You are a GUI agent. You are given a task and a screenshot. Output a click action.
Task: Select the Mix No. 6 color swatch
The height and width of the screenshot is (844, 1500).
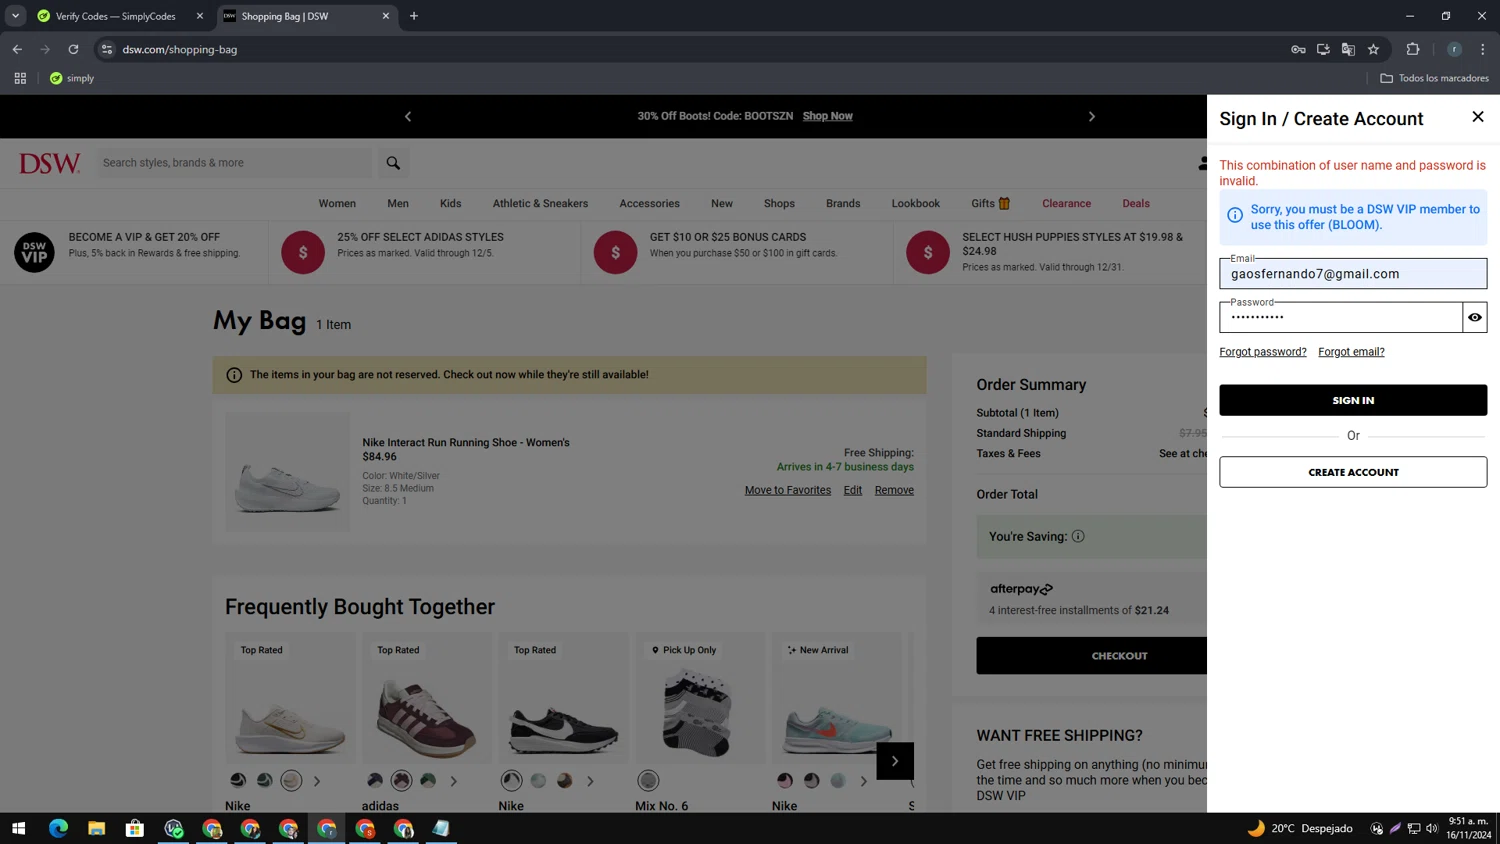point(648,780)
